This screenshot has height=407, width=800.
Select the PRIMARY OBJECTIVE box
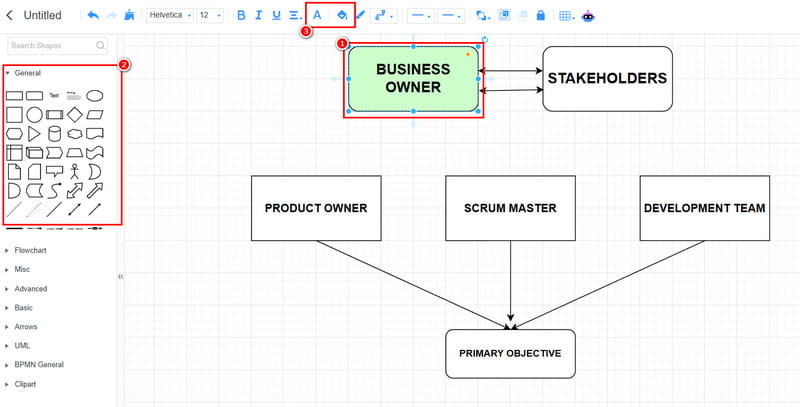(510, 353)
